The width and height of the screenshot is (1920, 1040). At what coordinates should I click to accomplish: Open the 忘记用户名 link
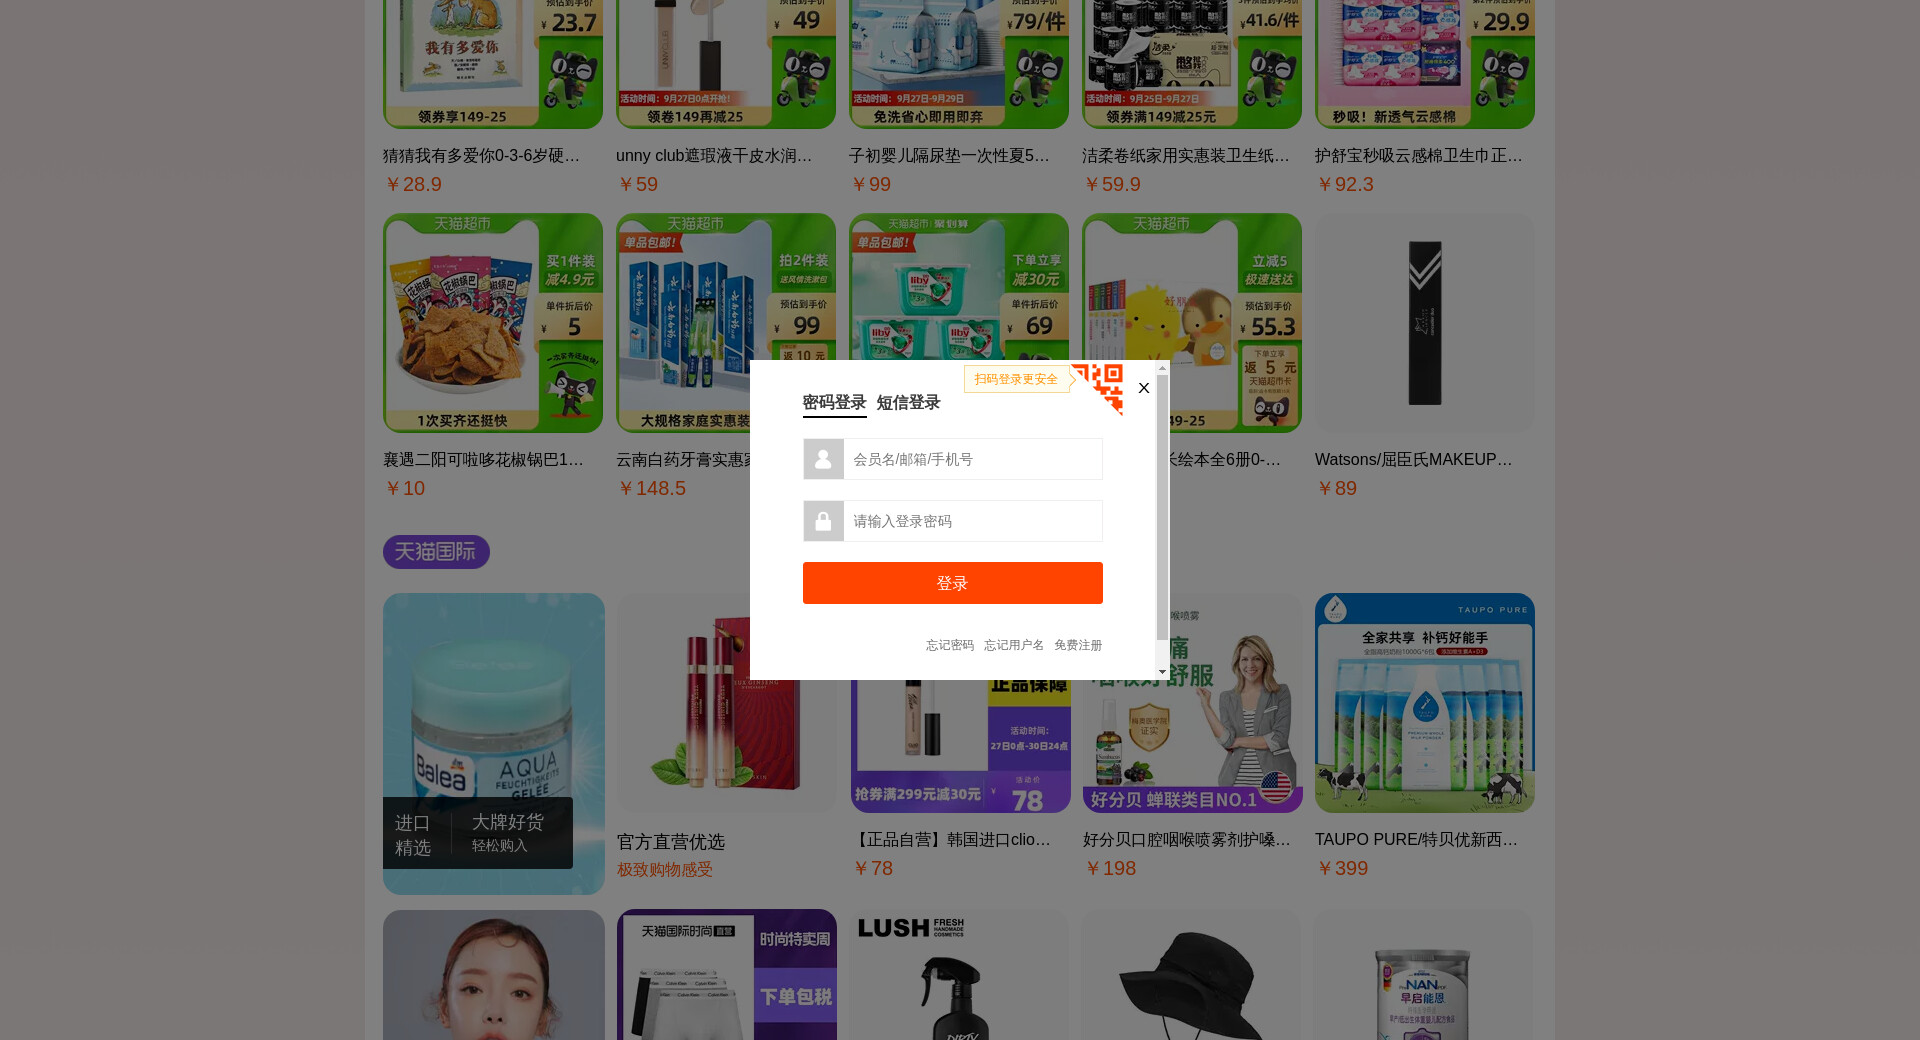[1013, 645]
